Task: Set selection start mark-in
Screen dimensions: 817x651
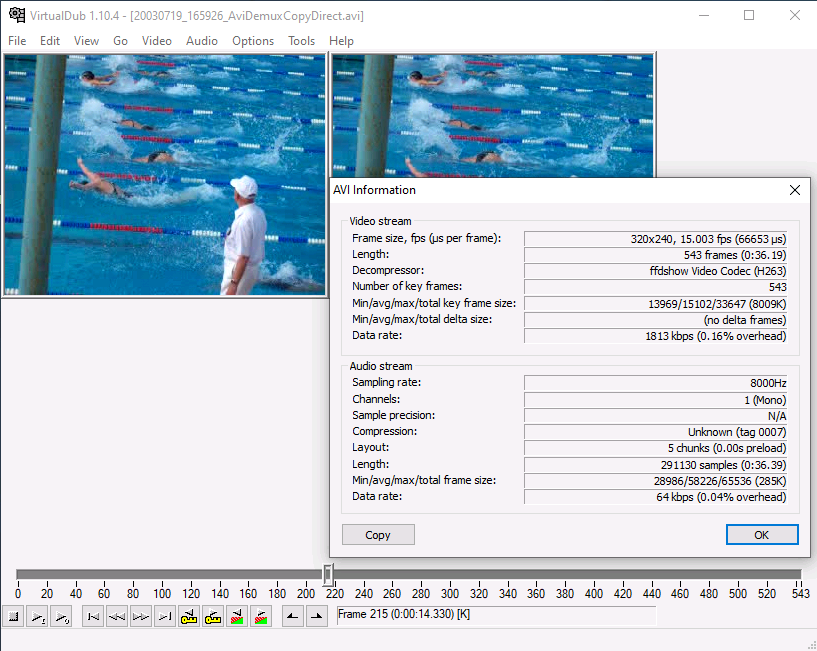Action: click(293, 617)
